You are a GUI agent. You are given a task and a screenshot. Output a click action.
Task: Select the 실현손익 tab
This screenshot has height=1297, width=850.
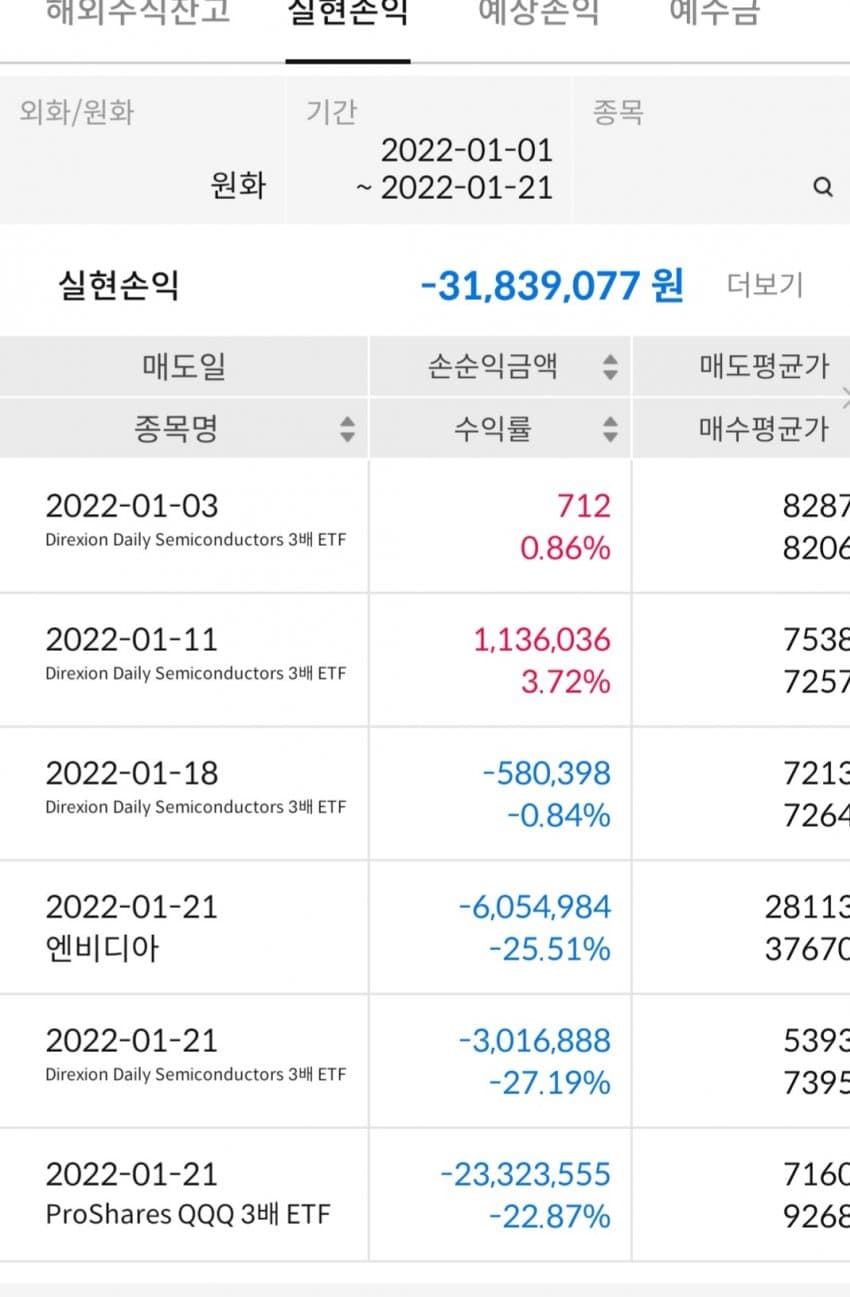pyautogui.click(x=347, y=12)
